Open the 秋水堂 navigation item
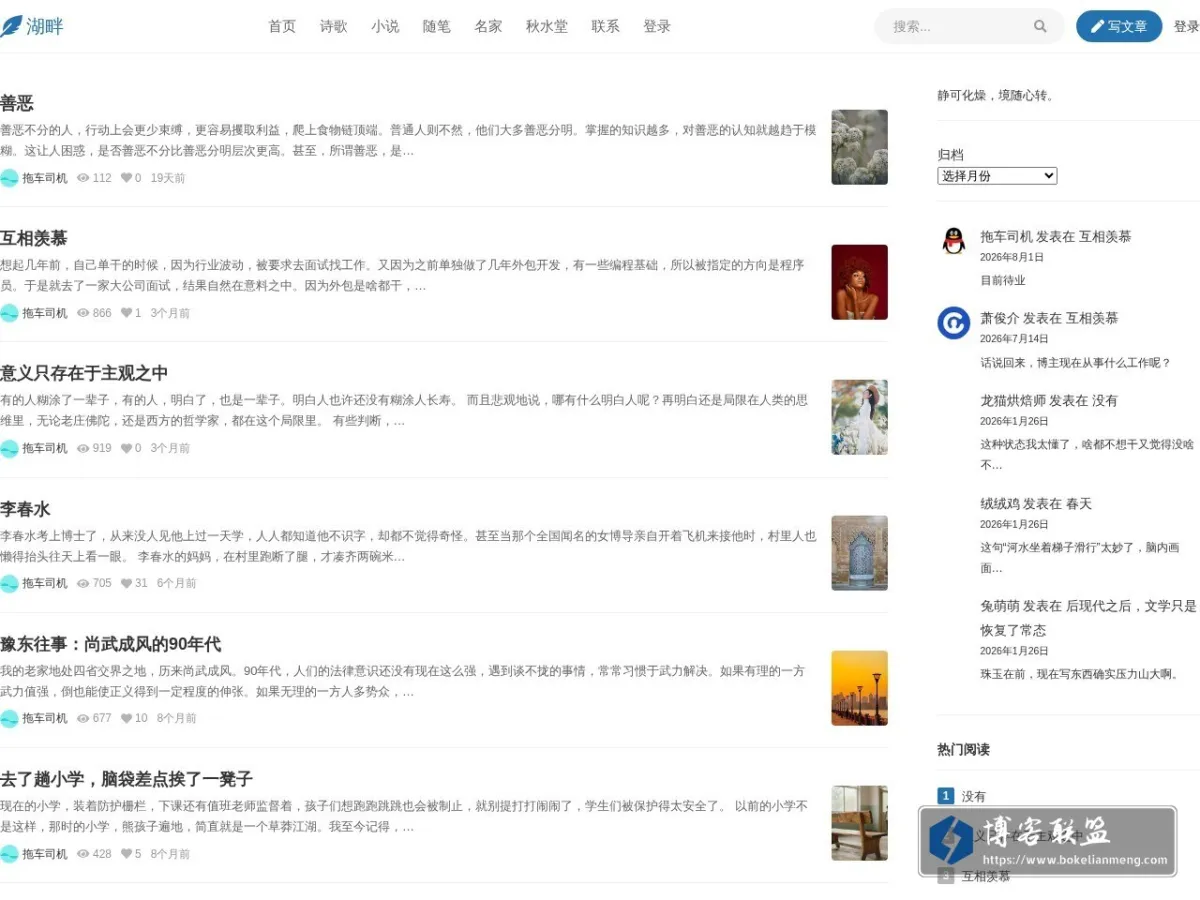Image resolution: width=1200 pixels, height=900 pixels. (547, 27)
